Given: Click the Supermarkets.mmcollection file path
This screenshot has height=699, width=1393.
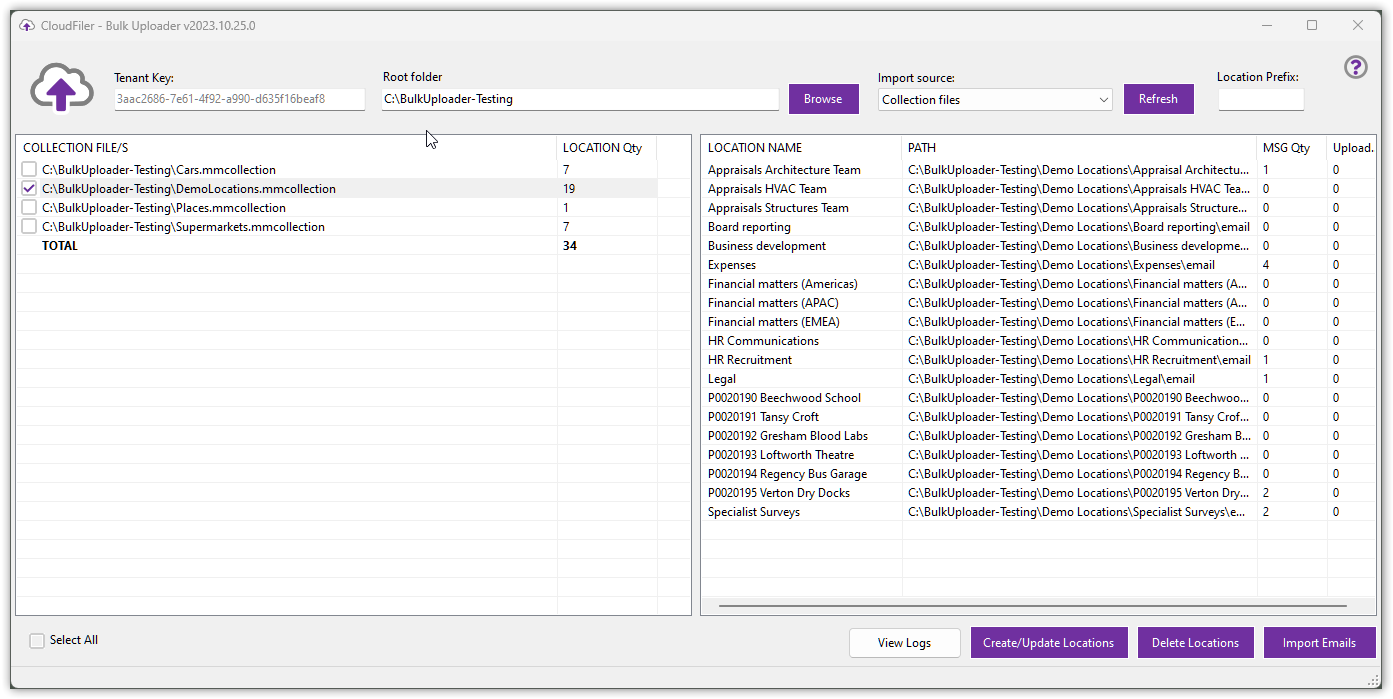Looking at the screenshot, I should 183,227.
